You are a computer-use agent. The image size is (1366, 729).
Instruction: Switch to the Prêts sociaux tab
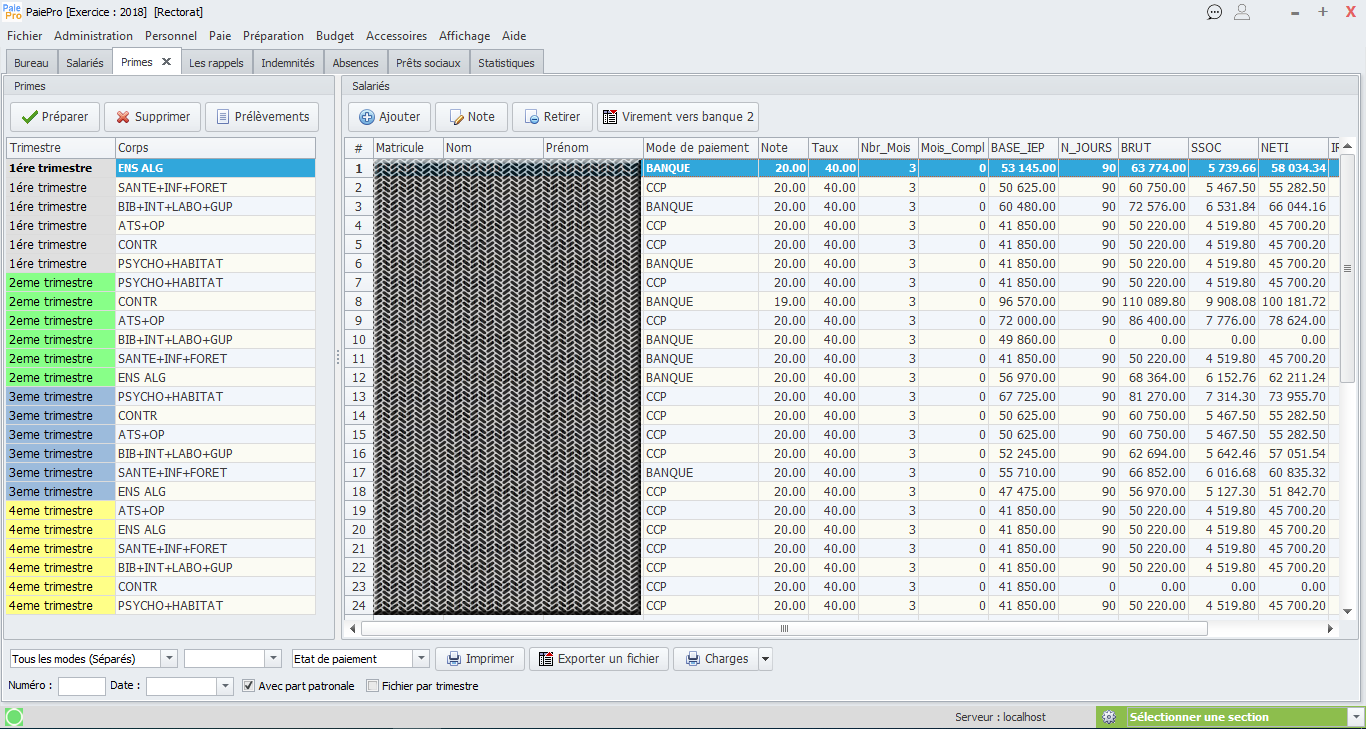[x=428, y=62]
